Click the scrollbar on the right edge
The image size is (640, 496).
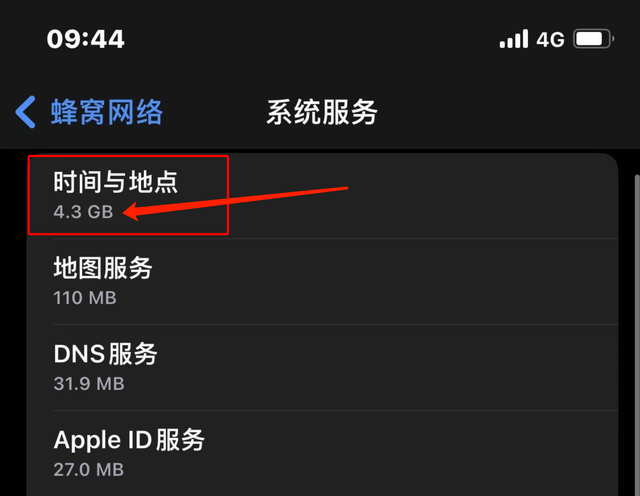[637, 335]
